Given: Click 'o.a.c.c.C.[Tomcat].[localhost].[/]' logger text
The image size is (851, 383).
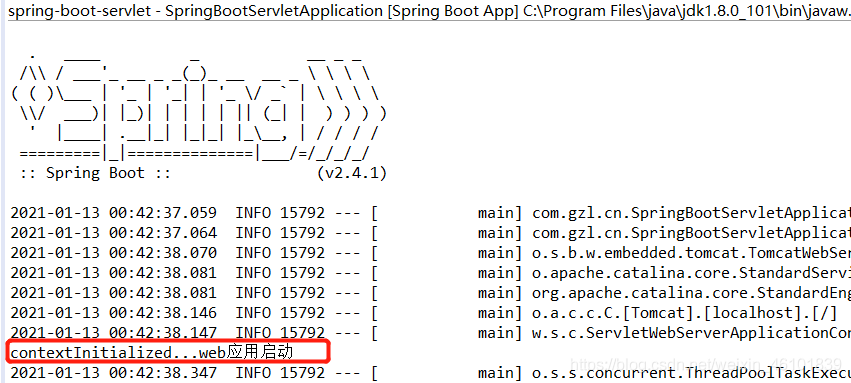Looking at the screenshot, I should click(x=684, y=313).
